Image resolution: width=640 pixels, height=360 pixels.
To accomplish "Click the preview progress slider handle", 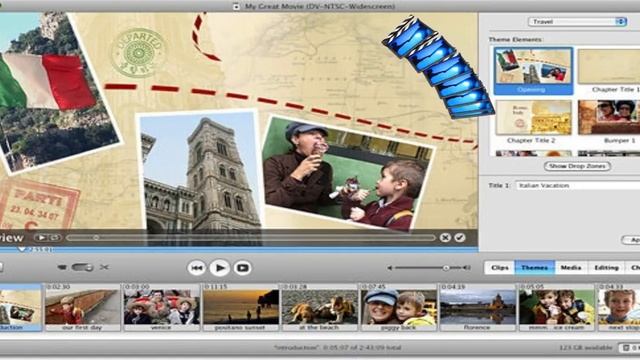I will (96, 238).
